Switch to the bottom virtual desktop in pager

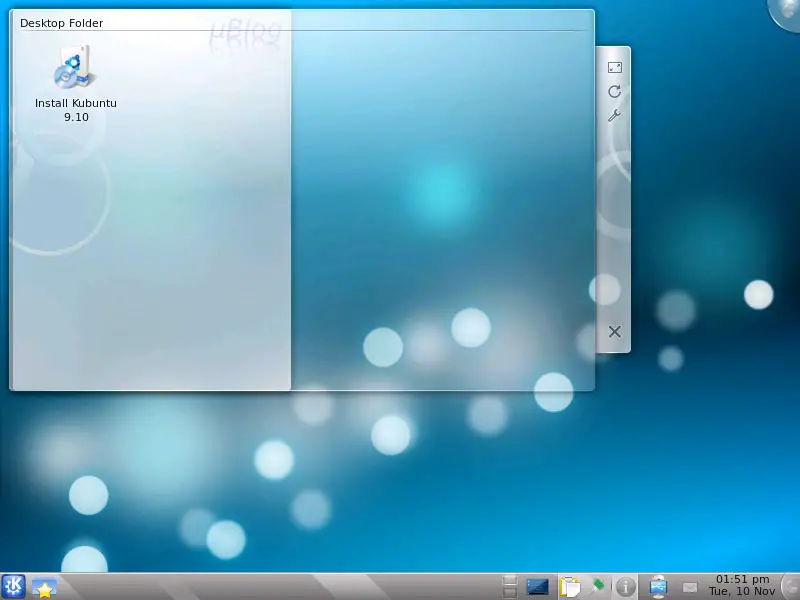point(509,592)
